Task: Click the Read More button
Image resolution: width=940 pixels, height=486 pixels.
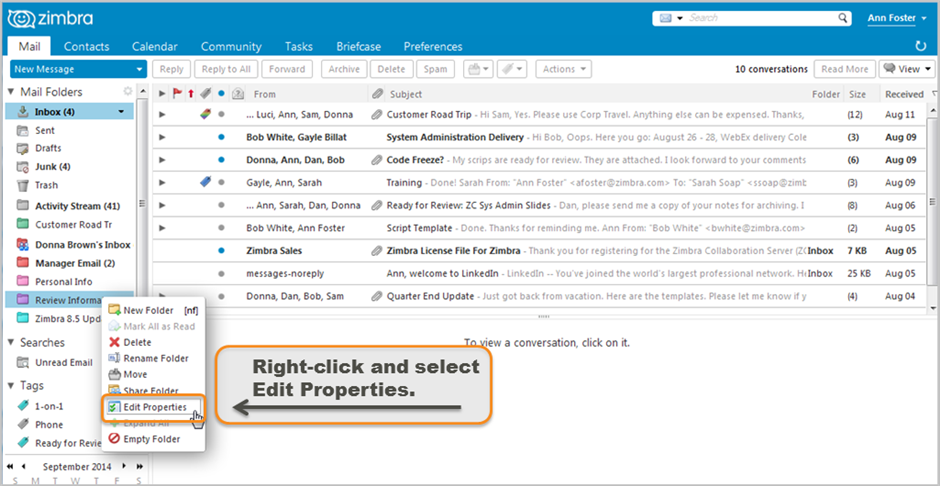Action: tap(845, 69)
